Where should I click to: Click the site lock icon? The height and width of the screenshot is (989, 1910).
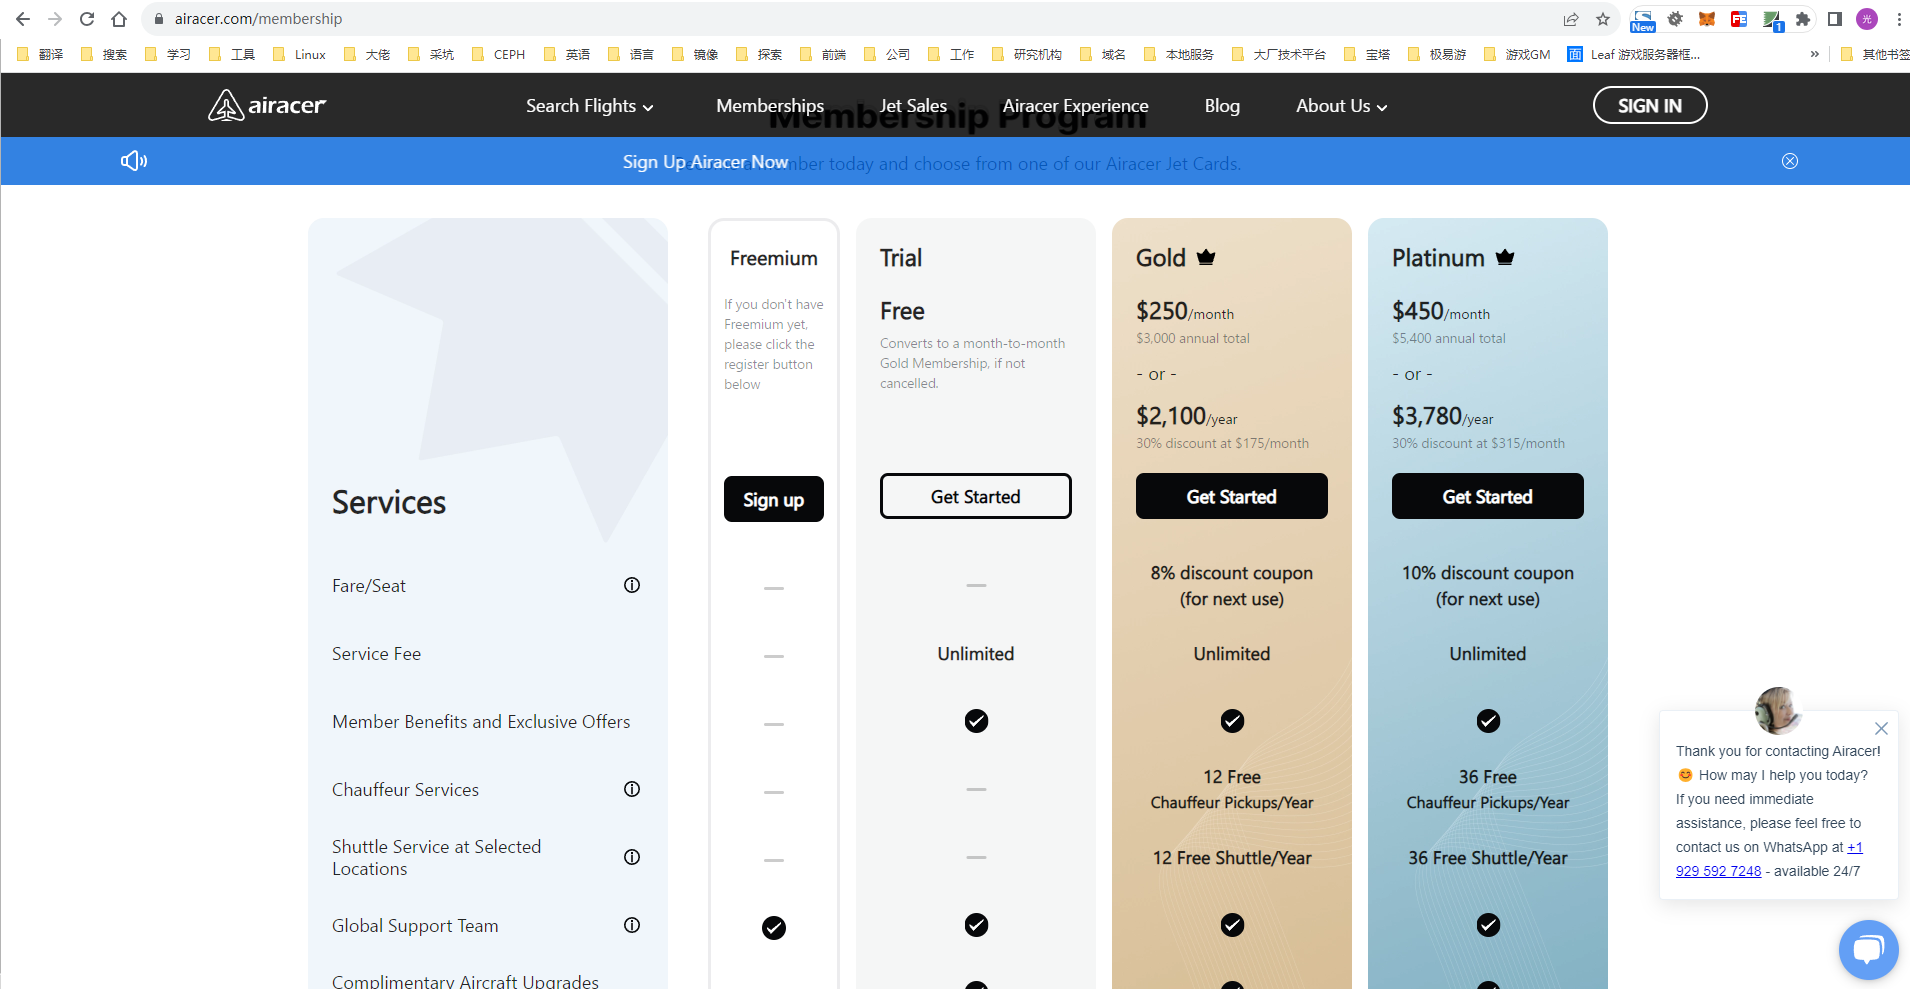tap(158, 19)
